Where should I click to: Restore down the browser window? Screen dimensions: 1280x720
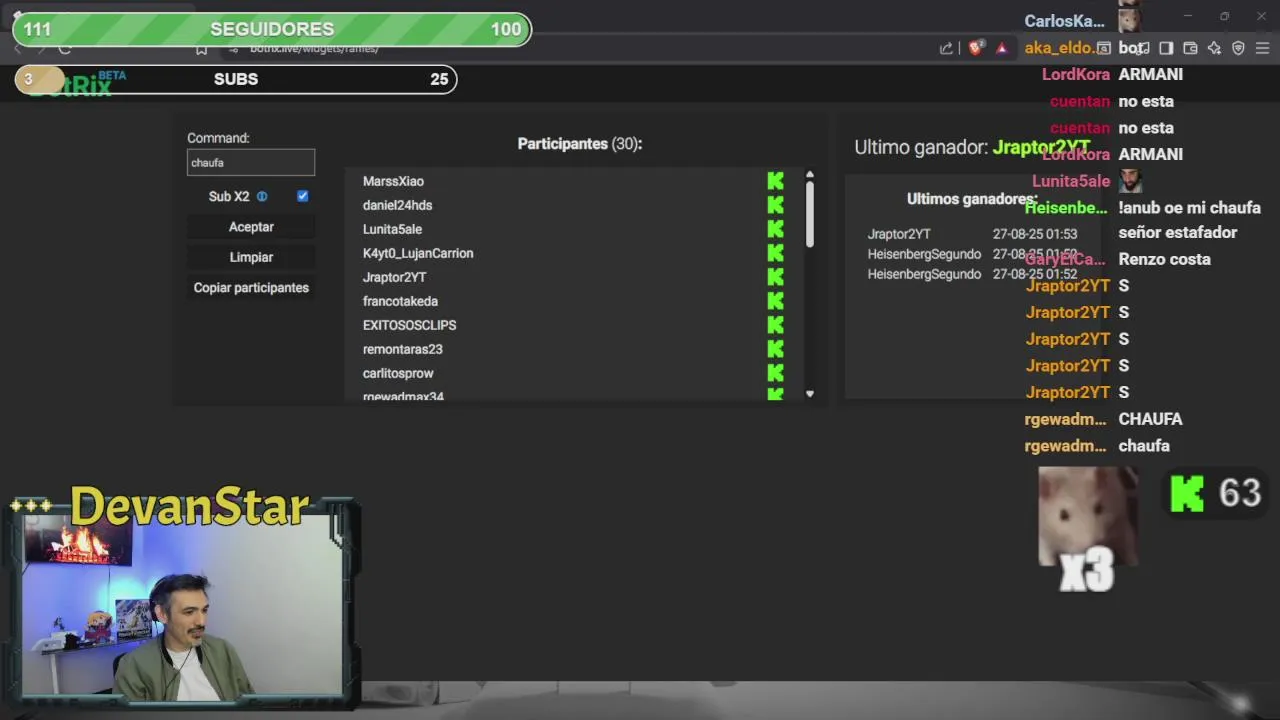(x=1224, y=16)
